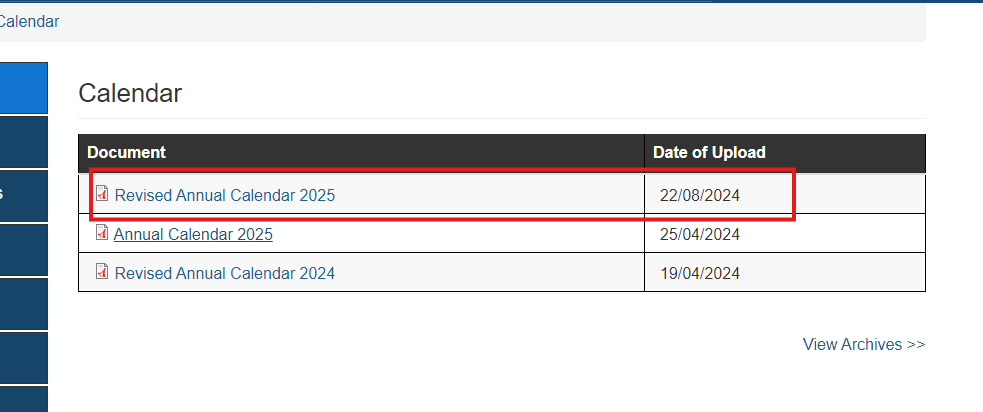Follow the View Archives >> link
Viewport: 983px width, 412px height.
[864, 344]
